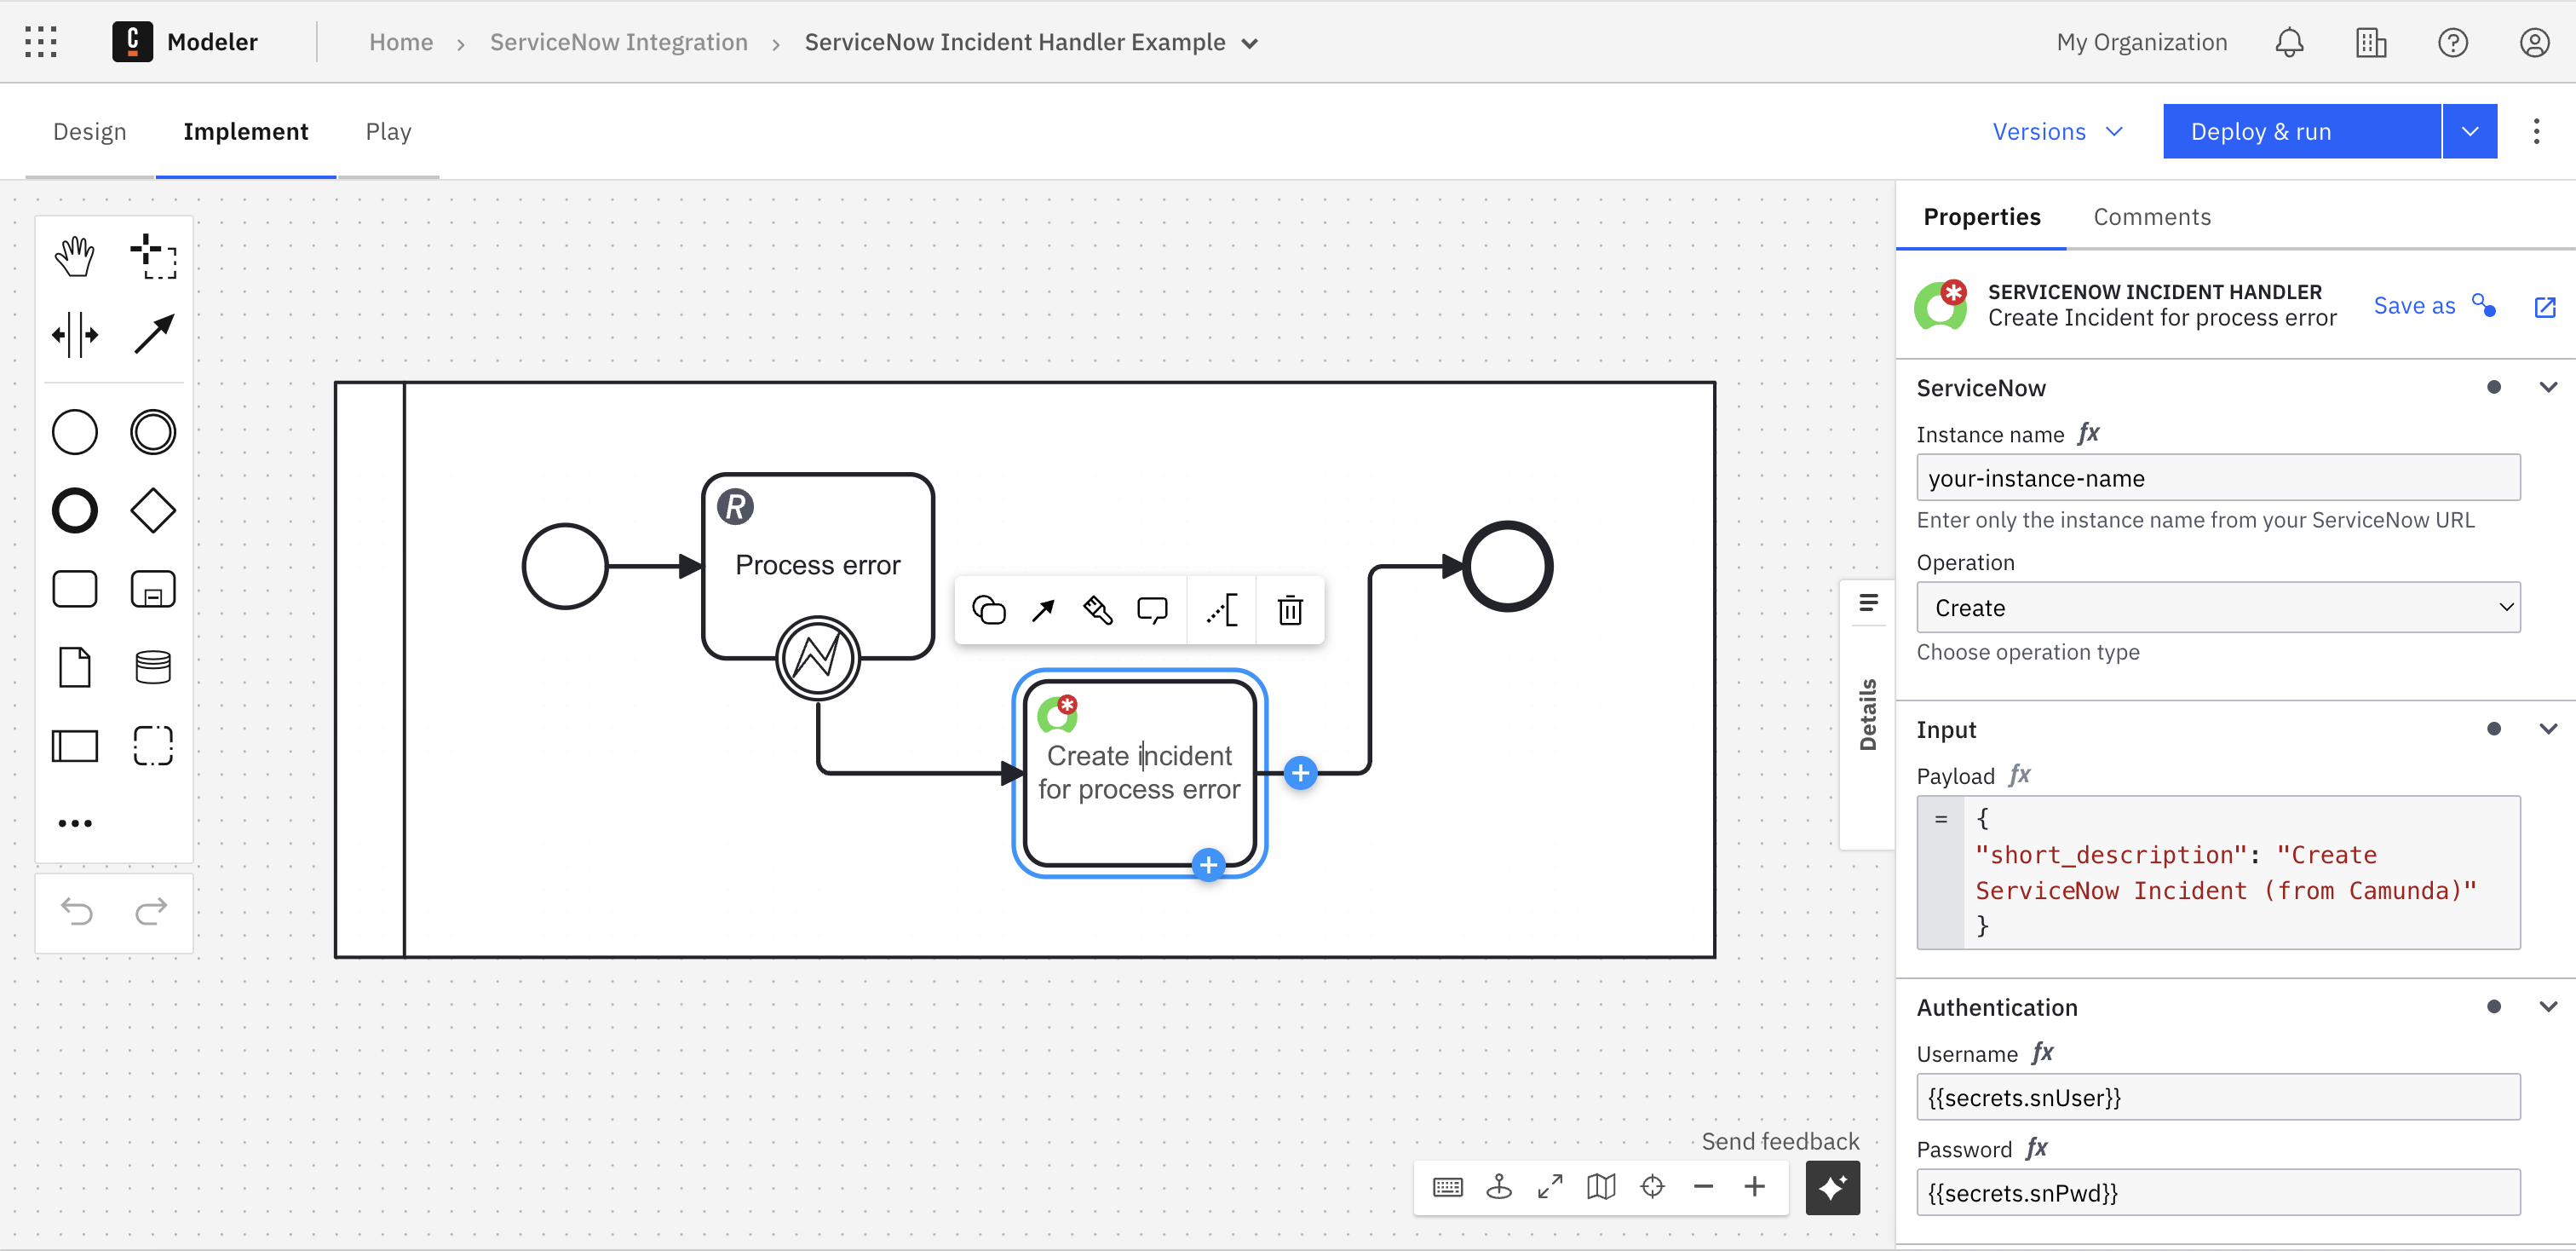This screenshot has height=1251, width=2576.
Task: Choose the Space tool
Action: [x=74, y=334]
